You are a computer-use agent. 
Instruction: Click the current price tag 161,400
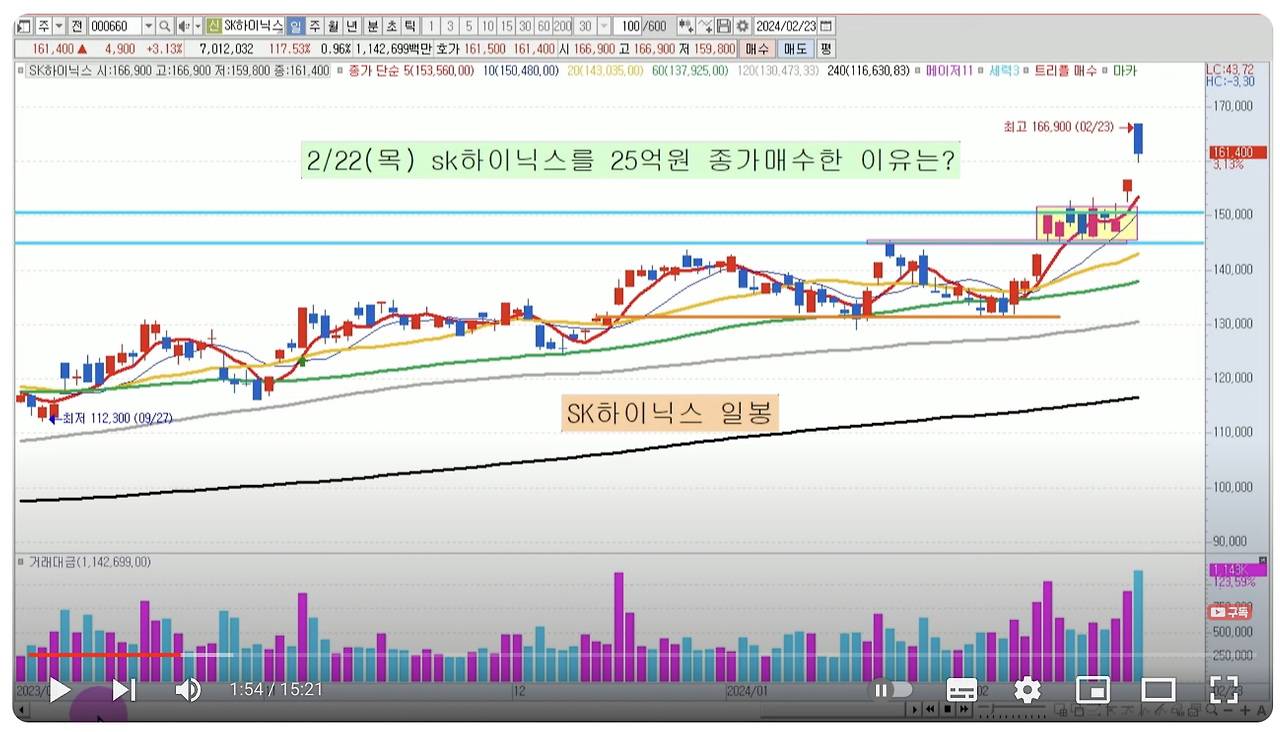(x=1238, y=153)
